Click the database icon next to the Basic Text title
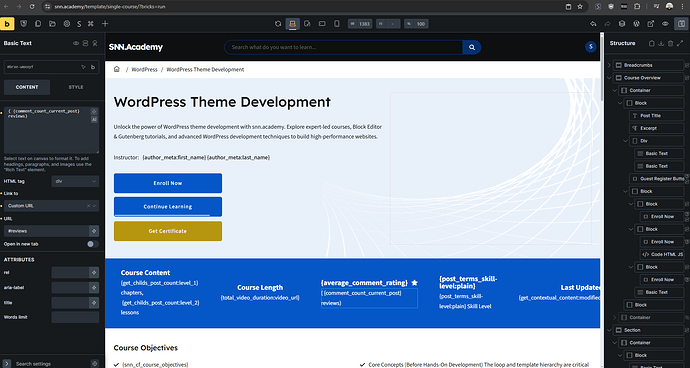This screenshot has width=690, height=368. pyautogui.click(x=85, y=43)
